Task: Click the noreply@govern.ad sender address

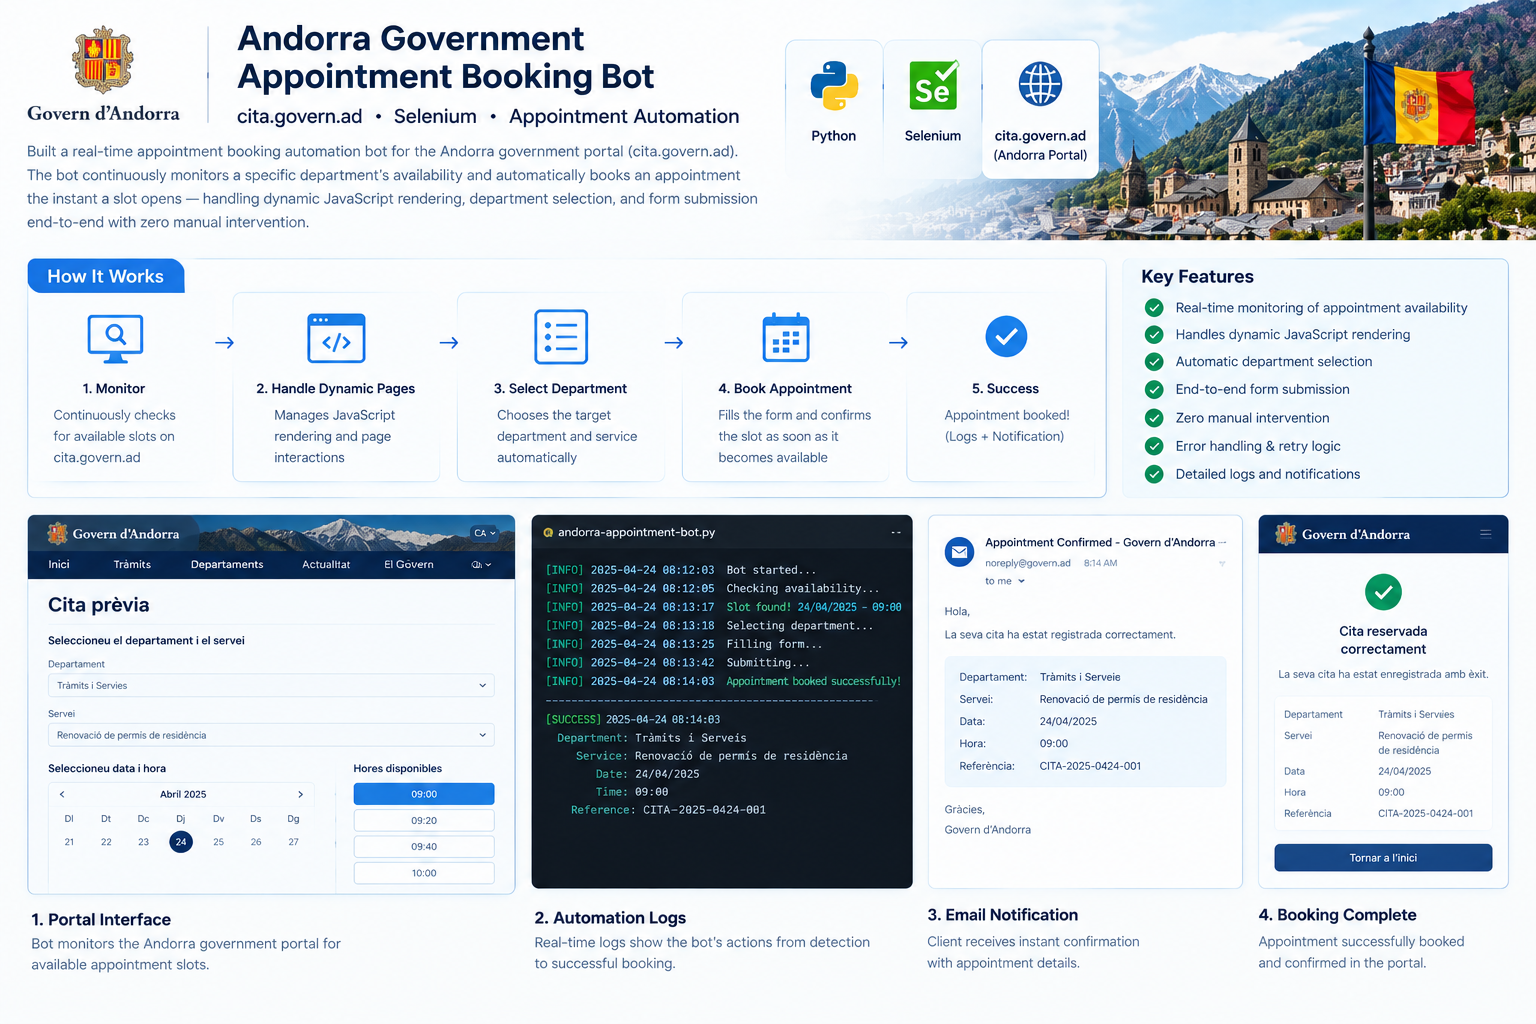Action: [1028, 563]
